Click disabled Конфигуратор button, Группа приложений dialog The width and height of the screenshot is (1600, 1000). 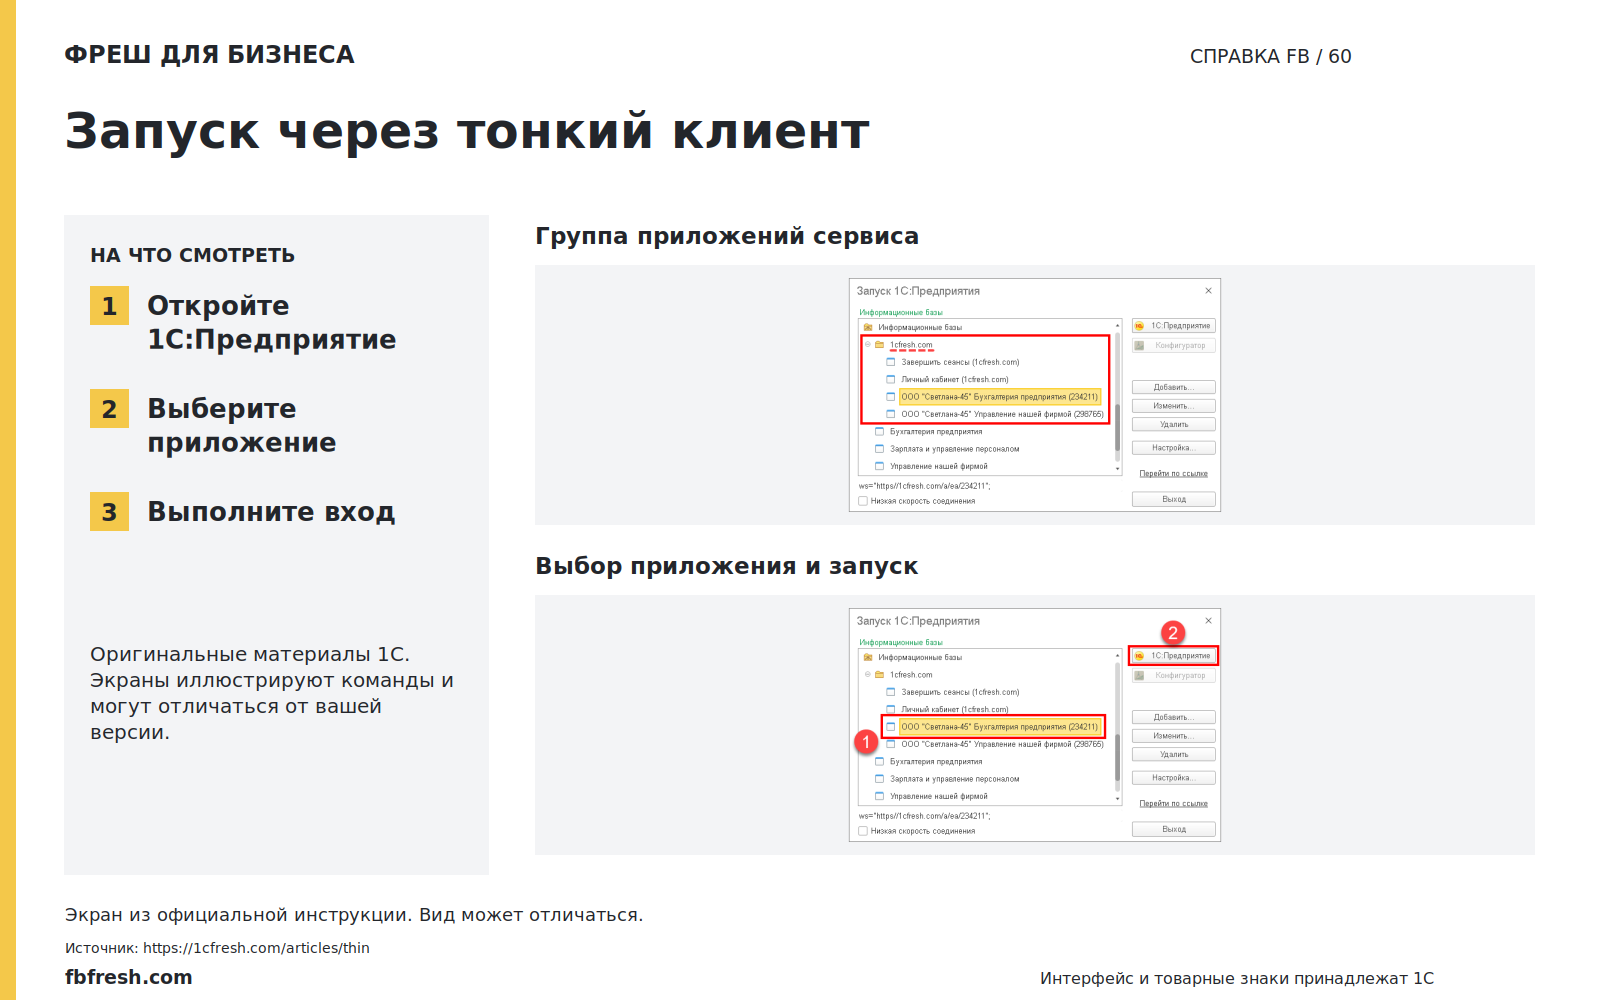click(x=1174, y=345)
